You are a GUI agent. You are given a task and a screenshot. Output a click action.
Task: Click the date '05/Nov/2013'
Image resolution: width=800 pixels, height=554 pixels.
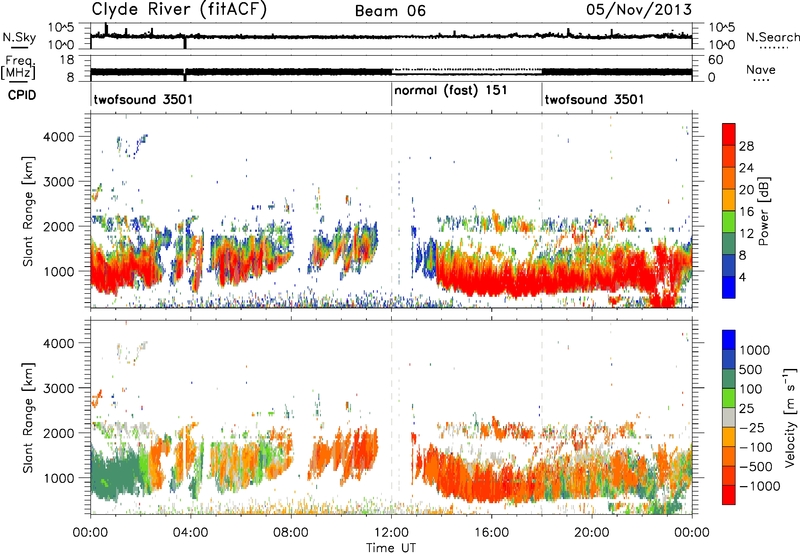pyautogui.click(x=639, y=9)
